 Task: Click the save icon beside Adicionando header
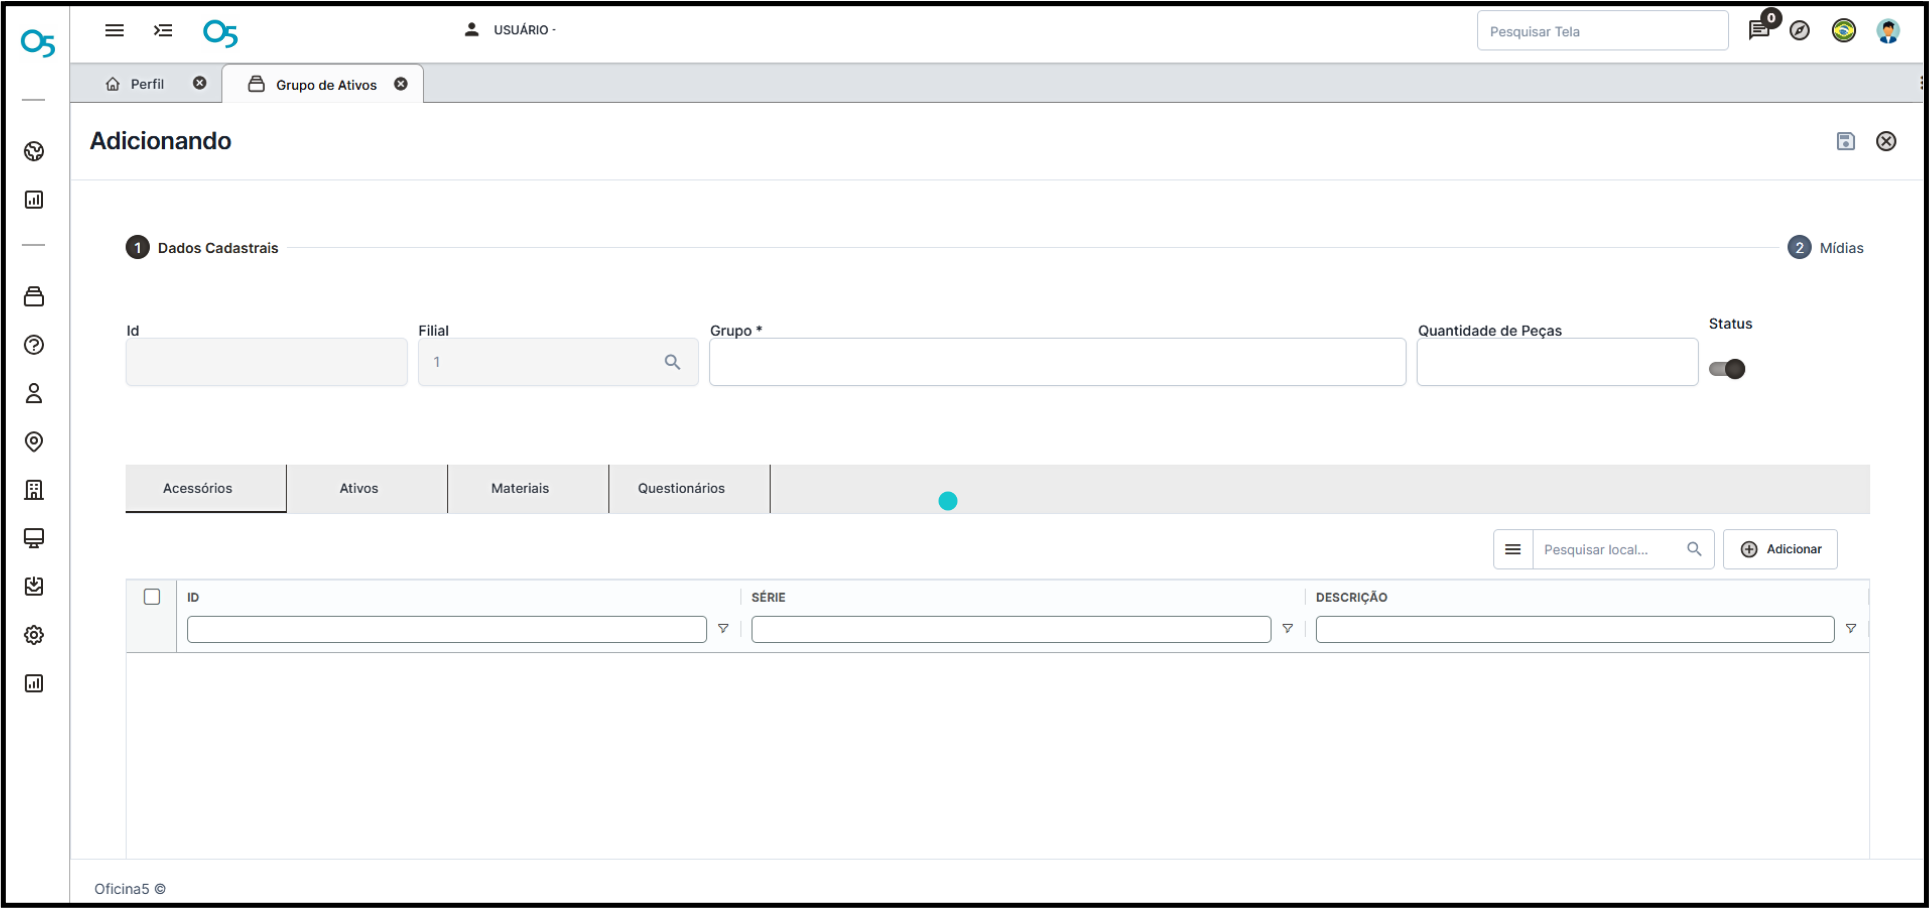coord(1845,141)
